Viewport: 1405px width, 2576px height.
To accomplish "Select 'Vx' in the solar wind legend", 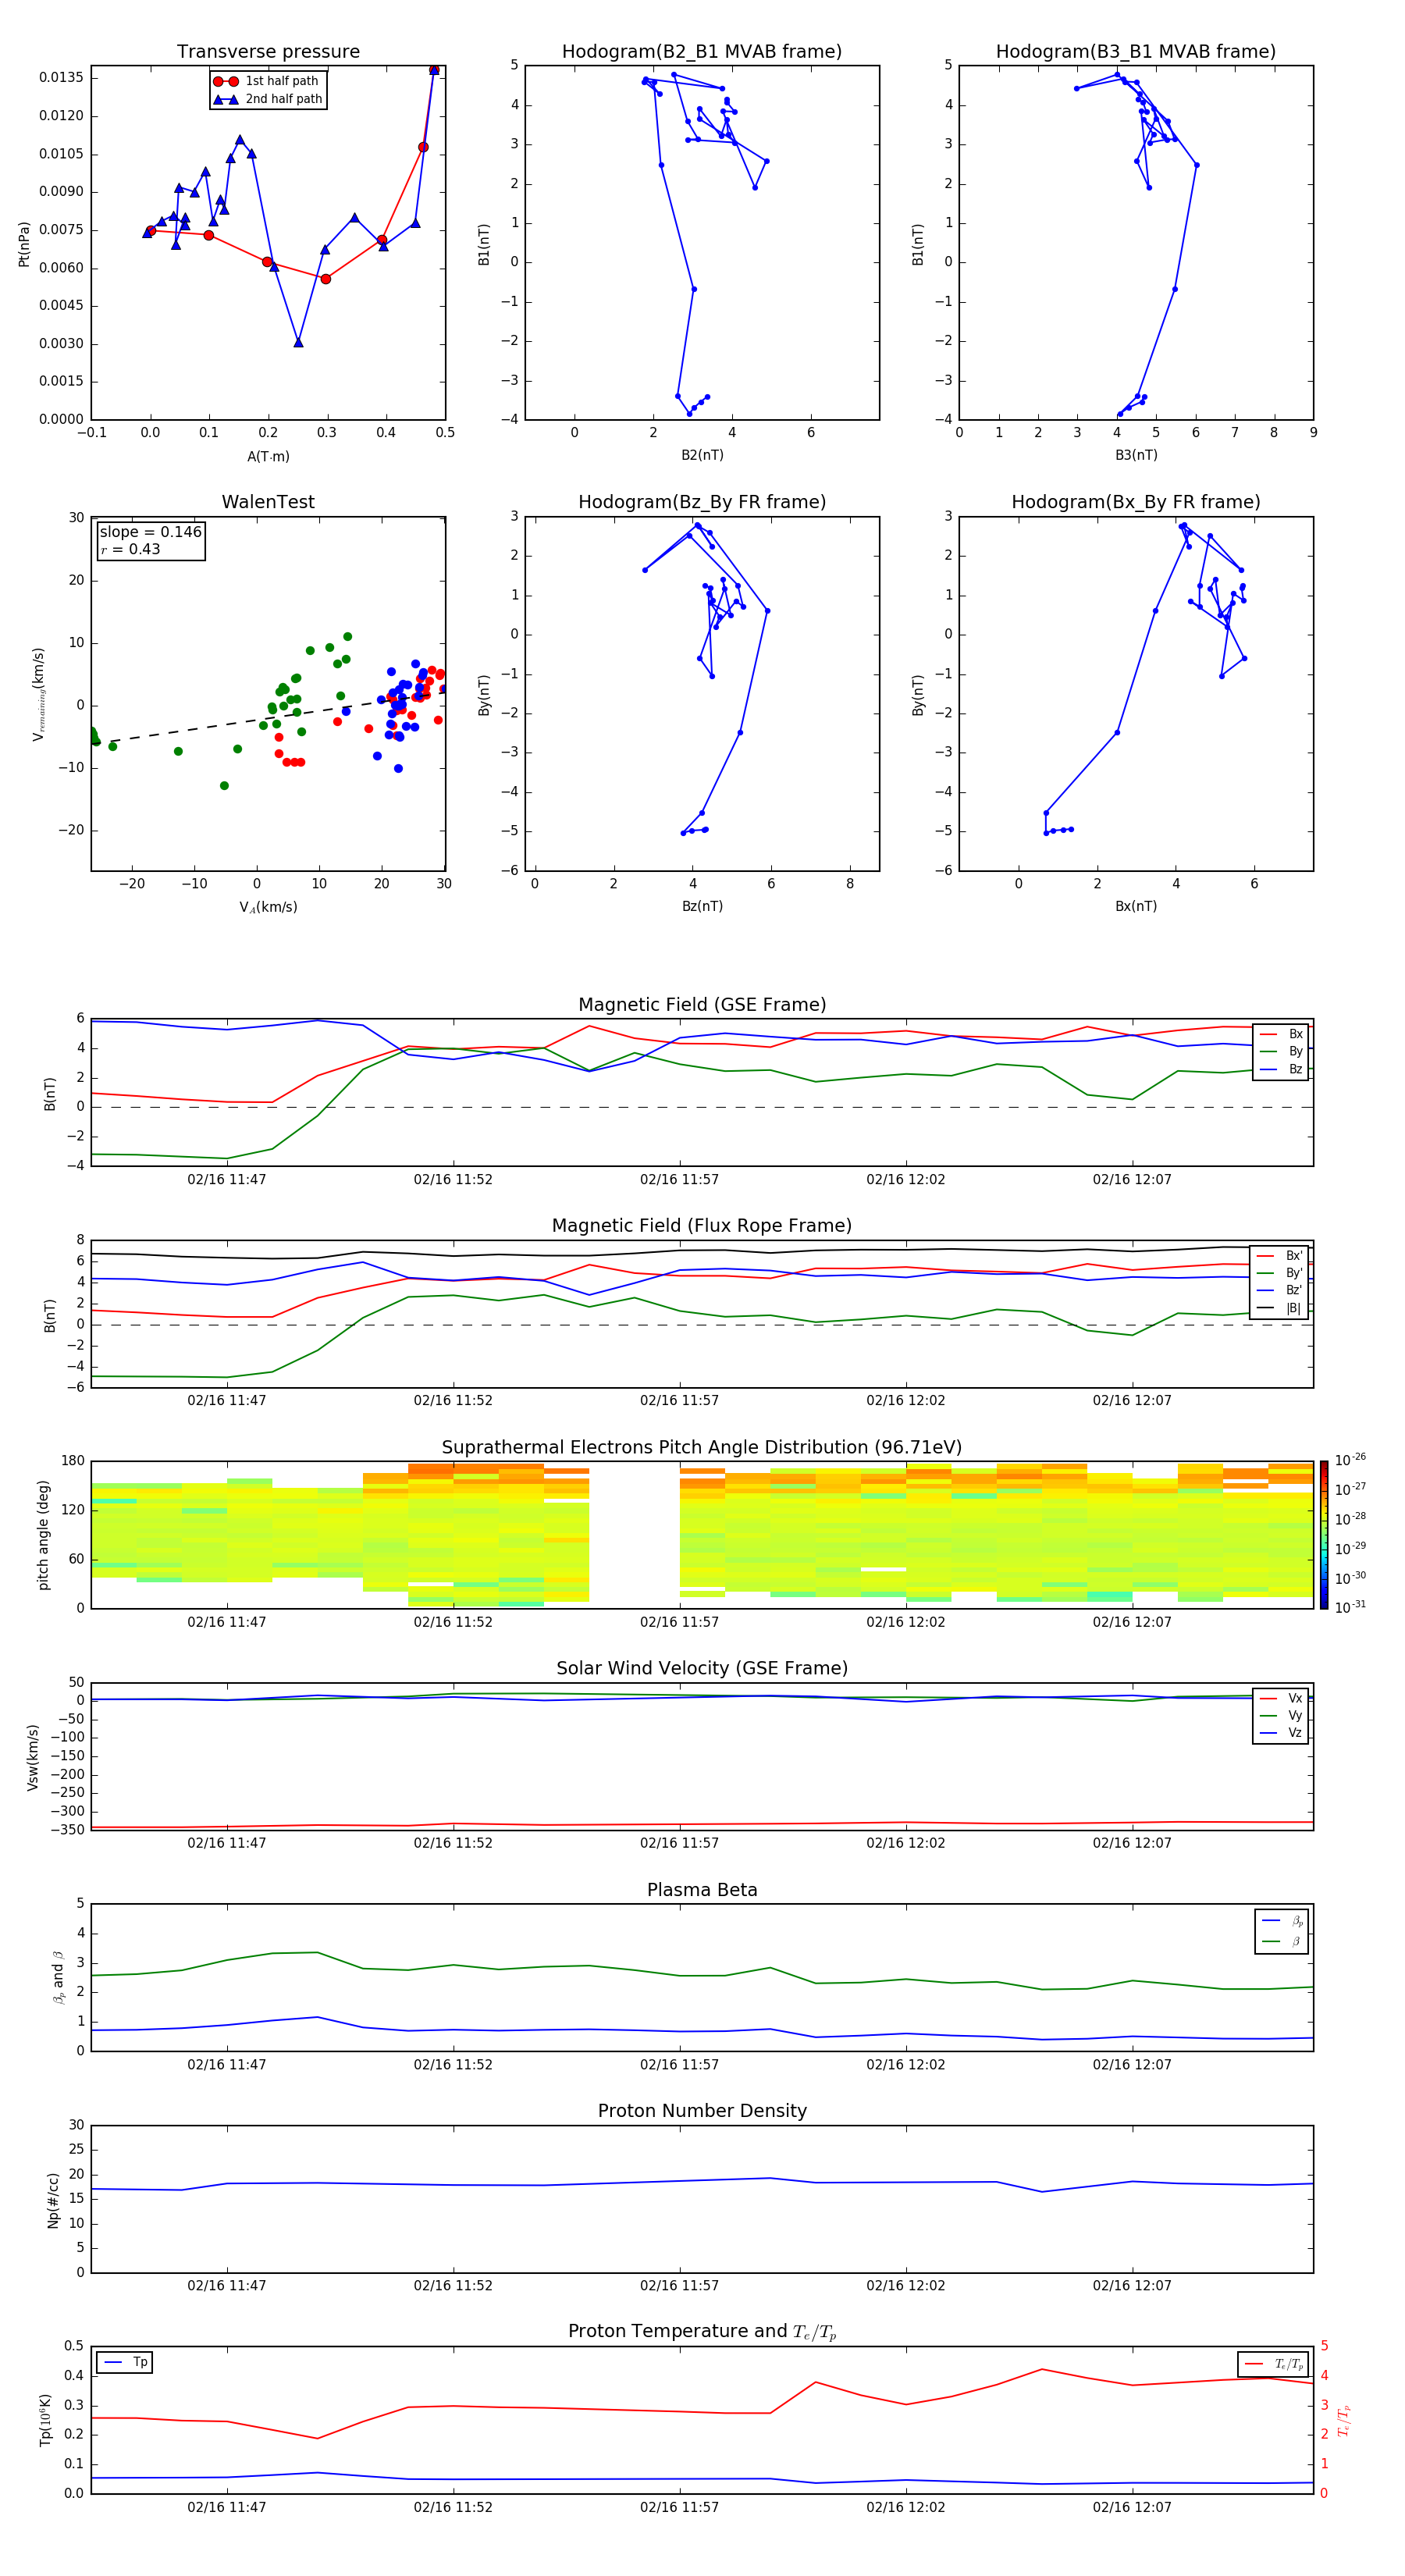I will coord(1281,1698).
